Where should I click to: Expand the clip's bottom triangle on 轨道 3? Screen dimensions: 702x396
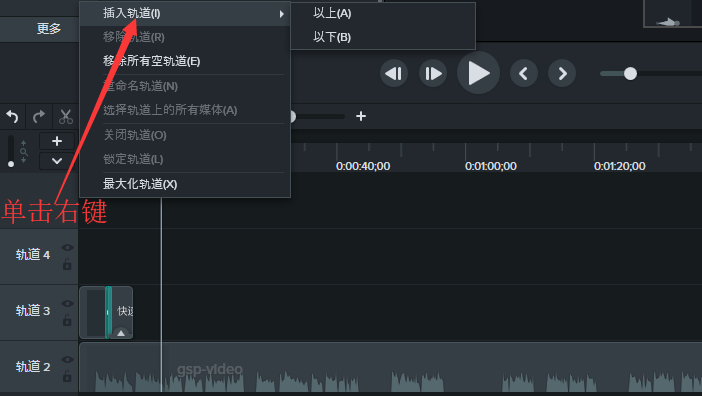point(121,333)
